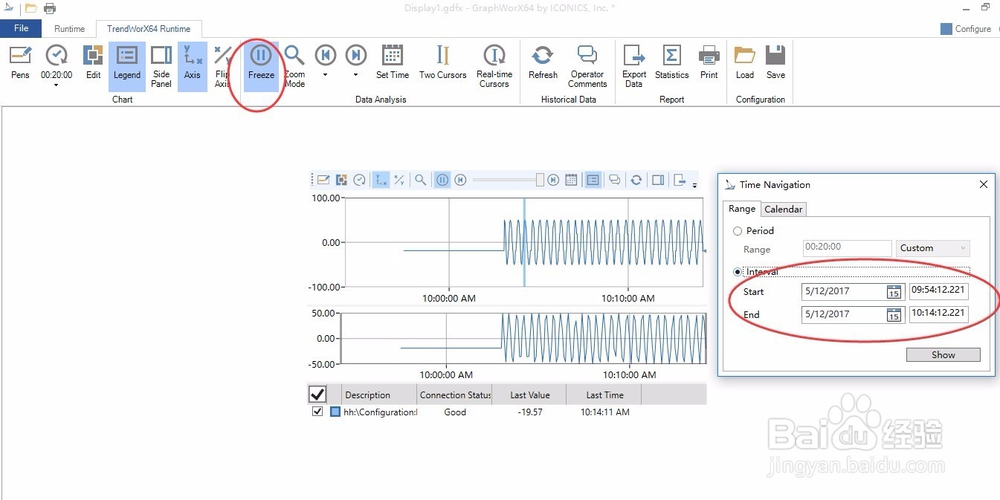Click the step back time ribbon icon
Image resolution: width=1000 pixels, height=500 pixels.
325,55
